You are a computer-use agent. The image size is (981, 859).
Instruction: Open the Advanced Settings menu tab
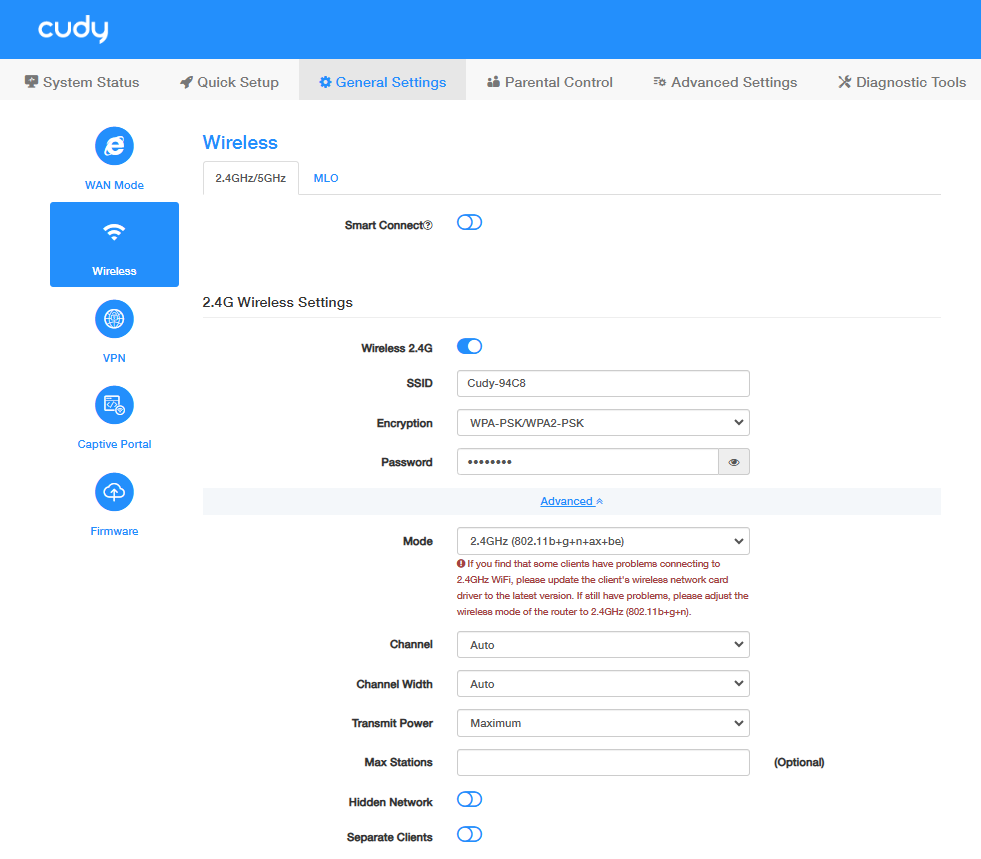point(725,82)
